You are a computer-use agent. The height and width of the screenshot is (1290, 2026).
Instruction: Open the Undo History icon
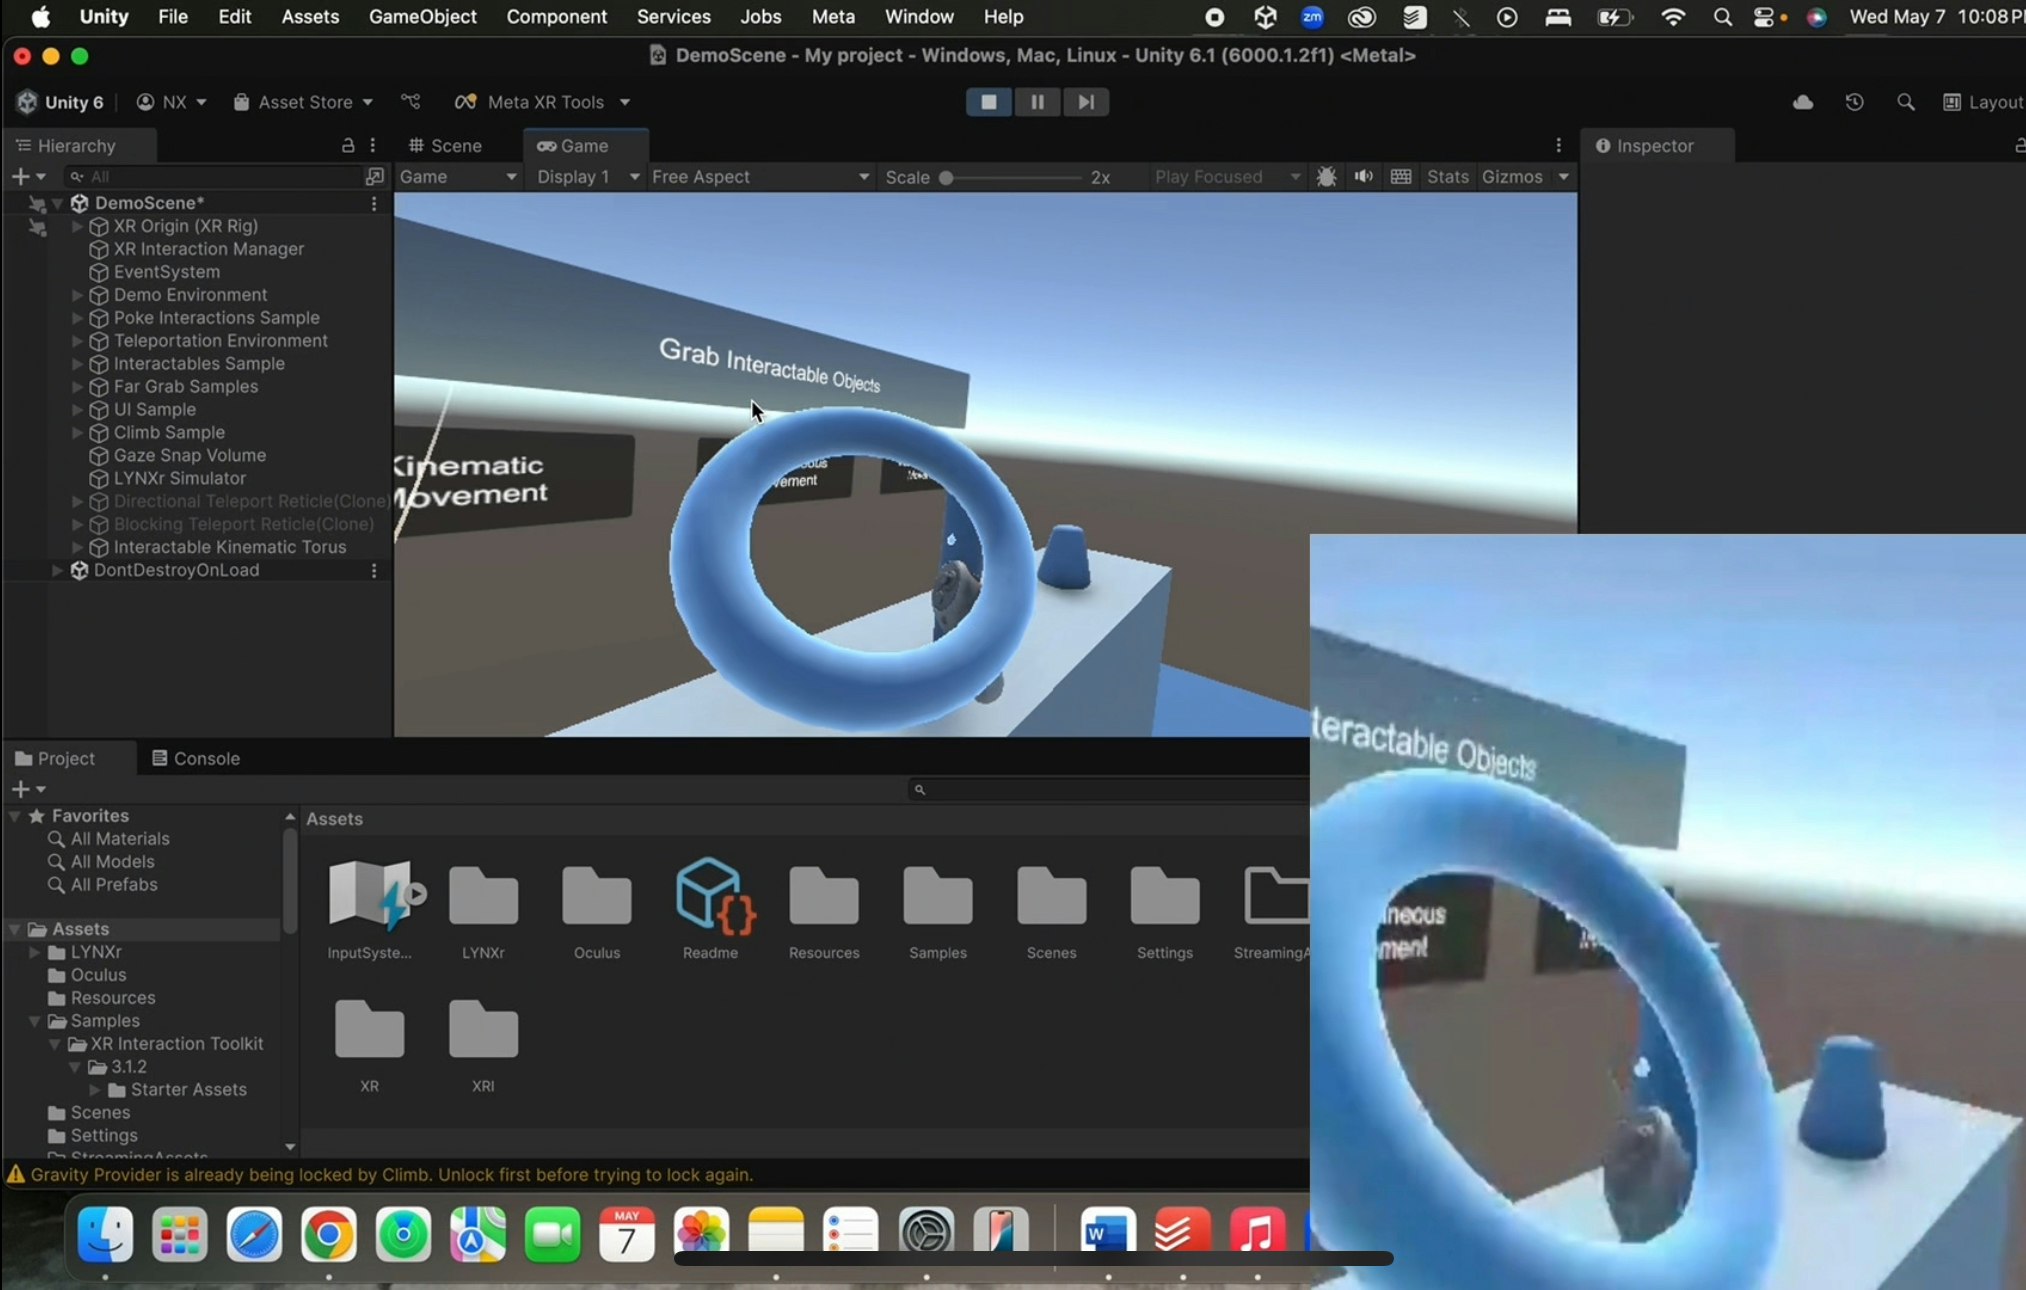pyautogui.click(x=1854, y=102)
